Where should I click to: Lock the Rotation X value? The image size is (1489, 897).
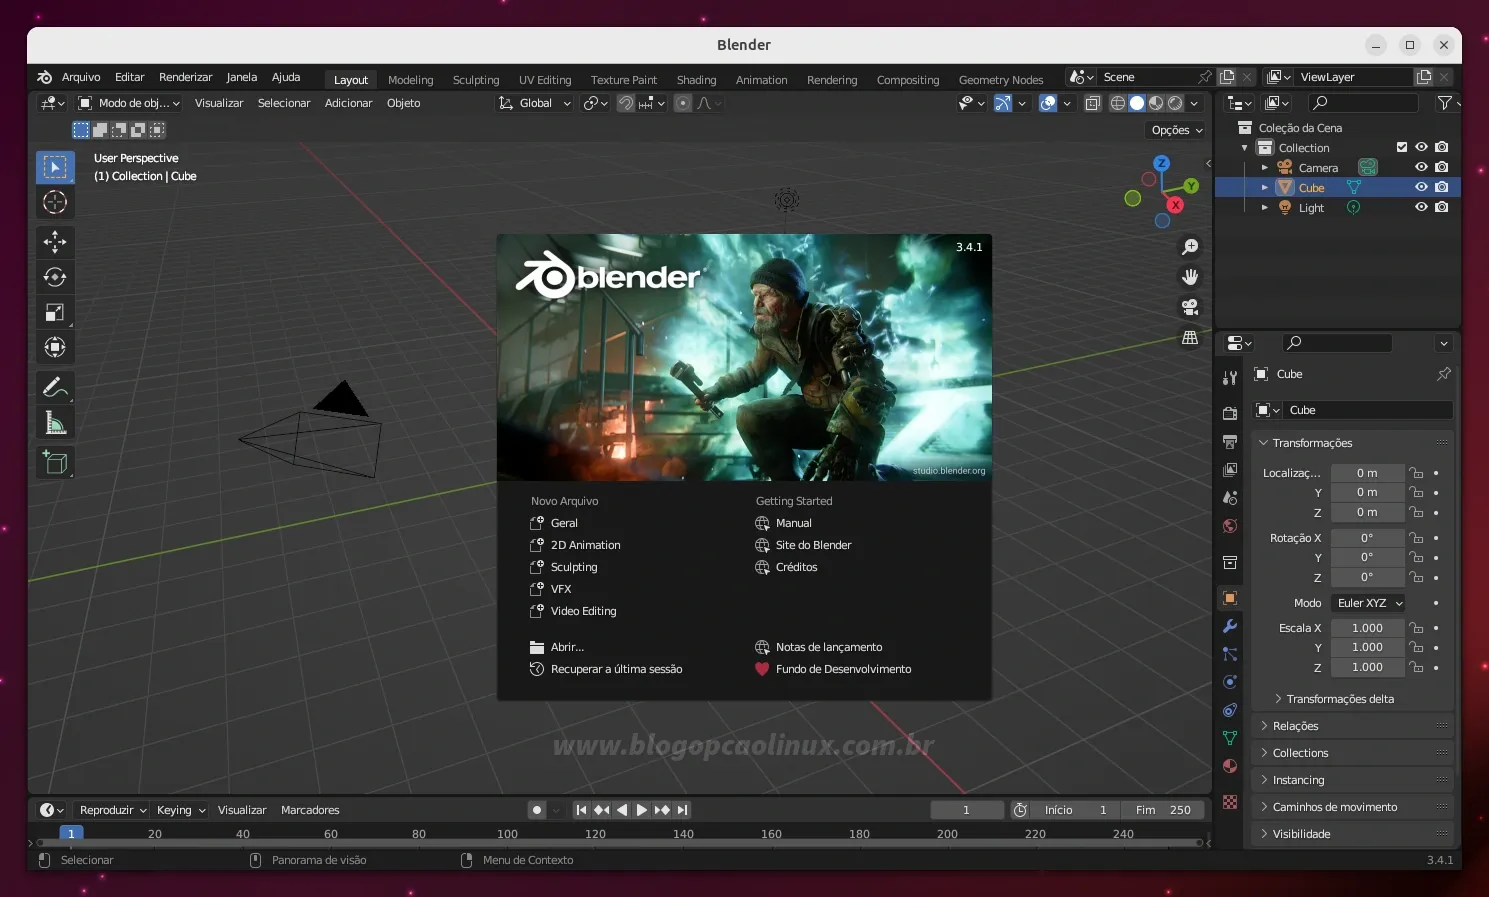1416,538
